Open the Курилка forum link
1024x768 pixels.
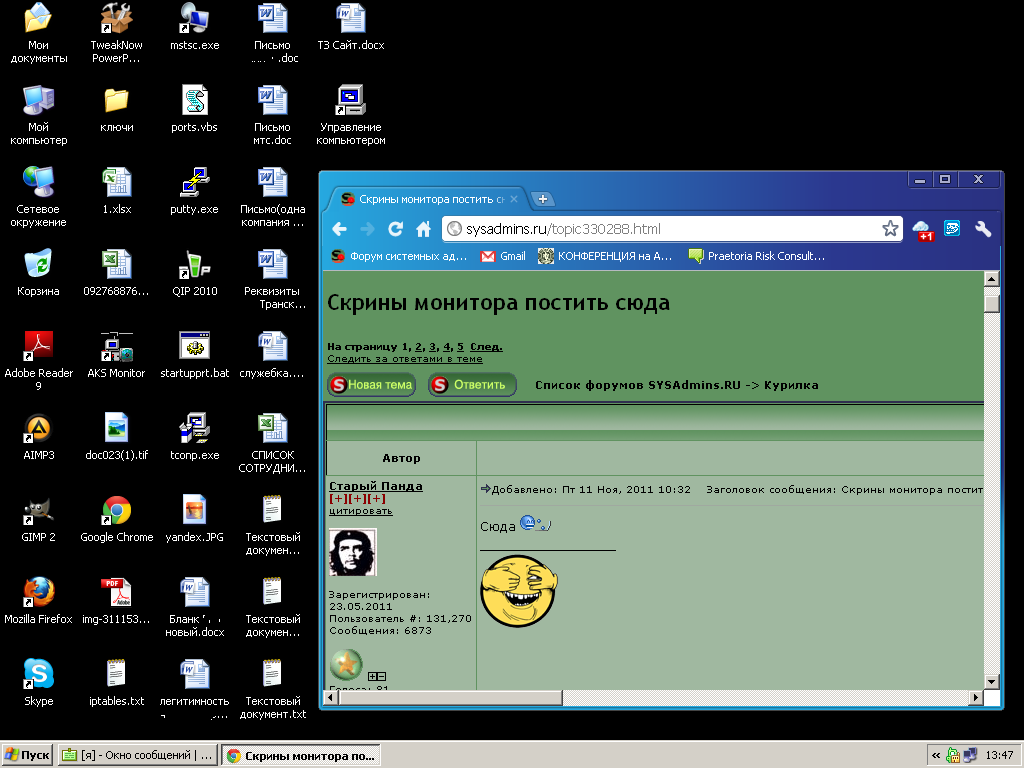pyautogui.click(x=791, y=385)
